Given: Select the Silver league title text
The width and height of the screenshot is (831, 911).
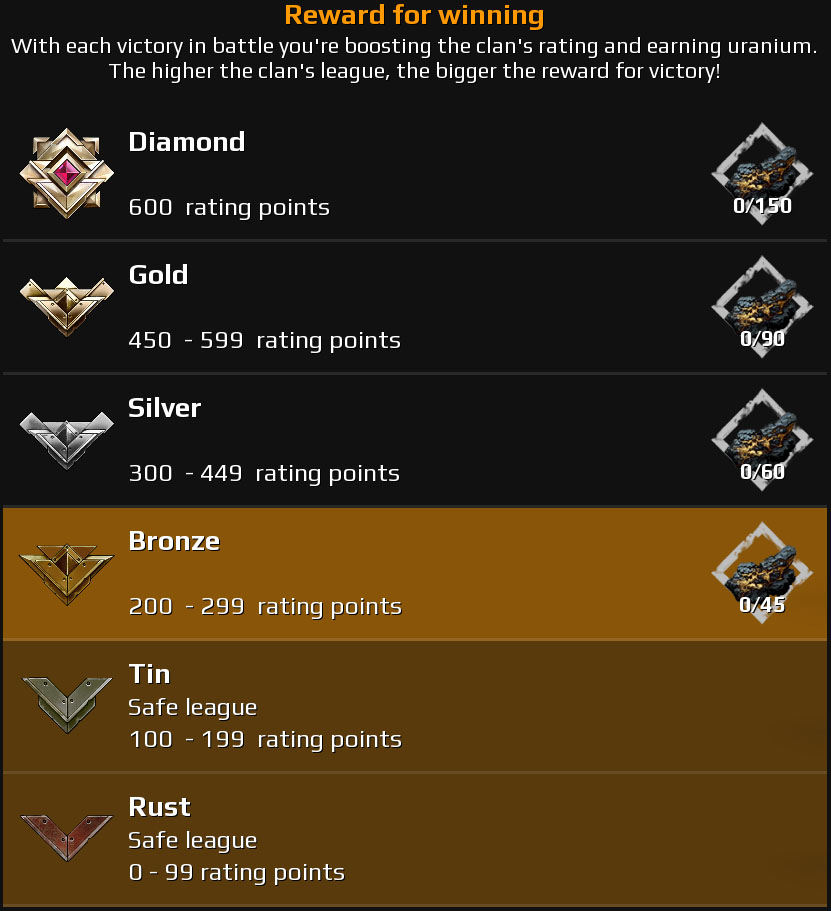Looking at the screenshot, I should click(164, 408).
